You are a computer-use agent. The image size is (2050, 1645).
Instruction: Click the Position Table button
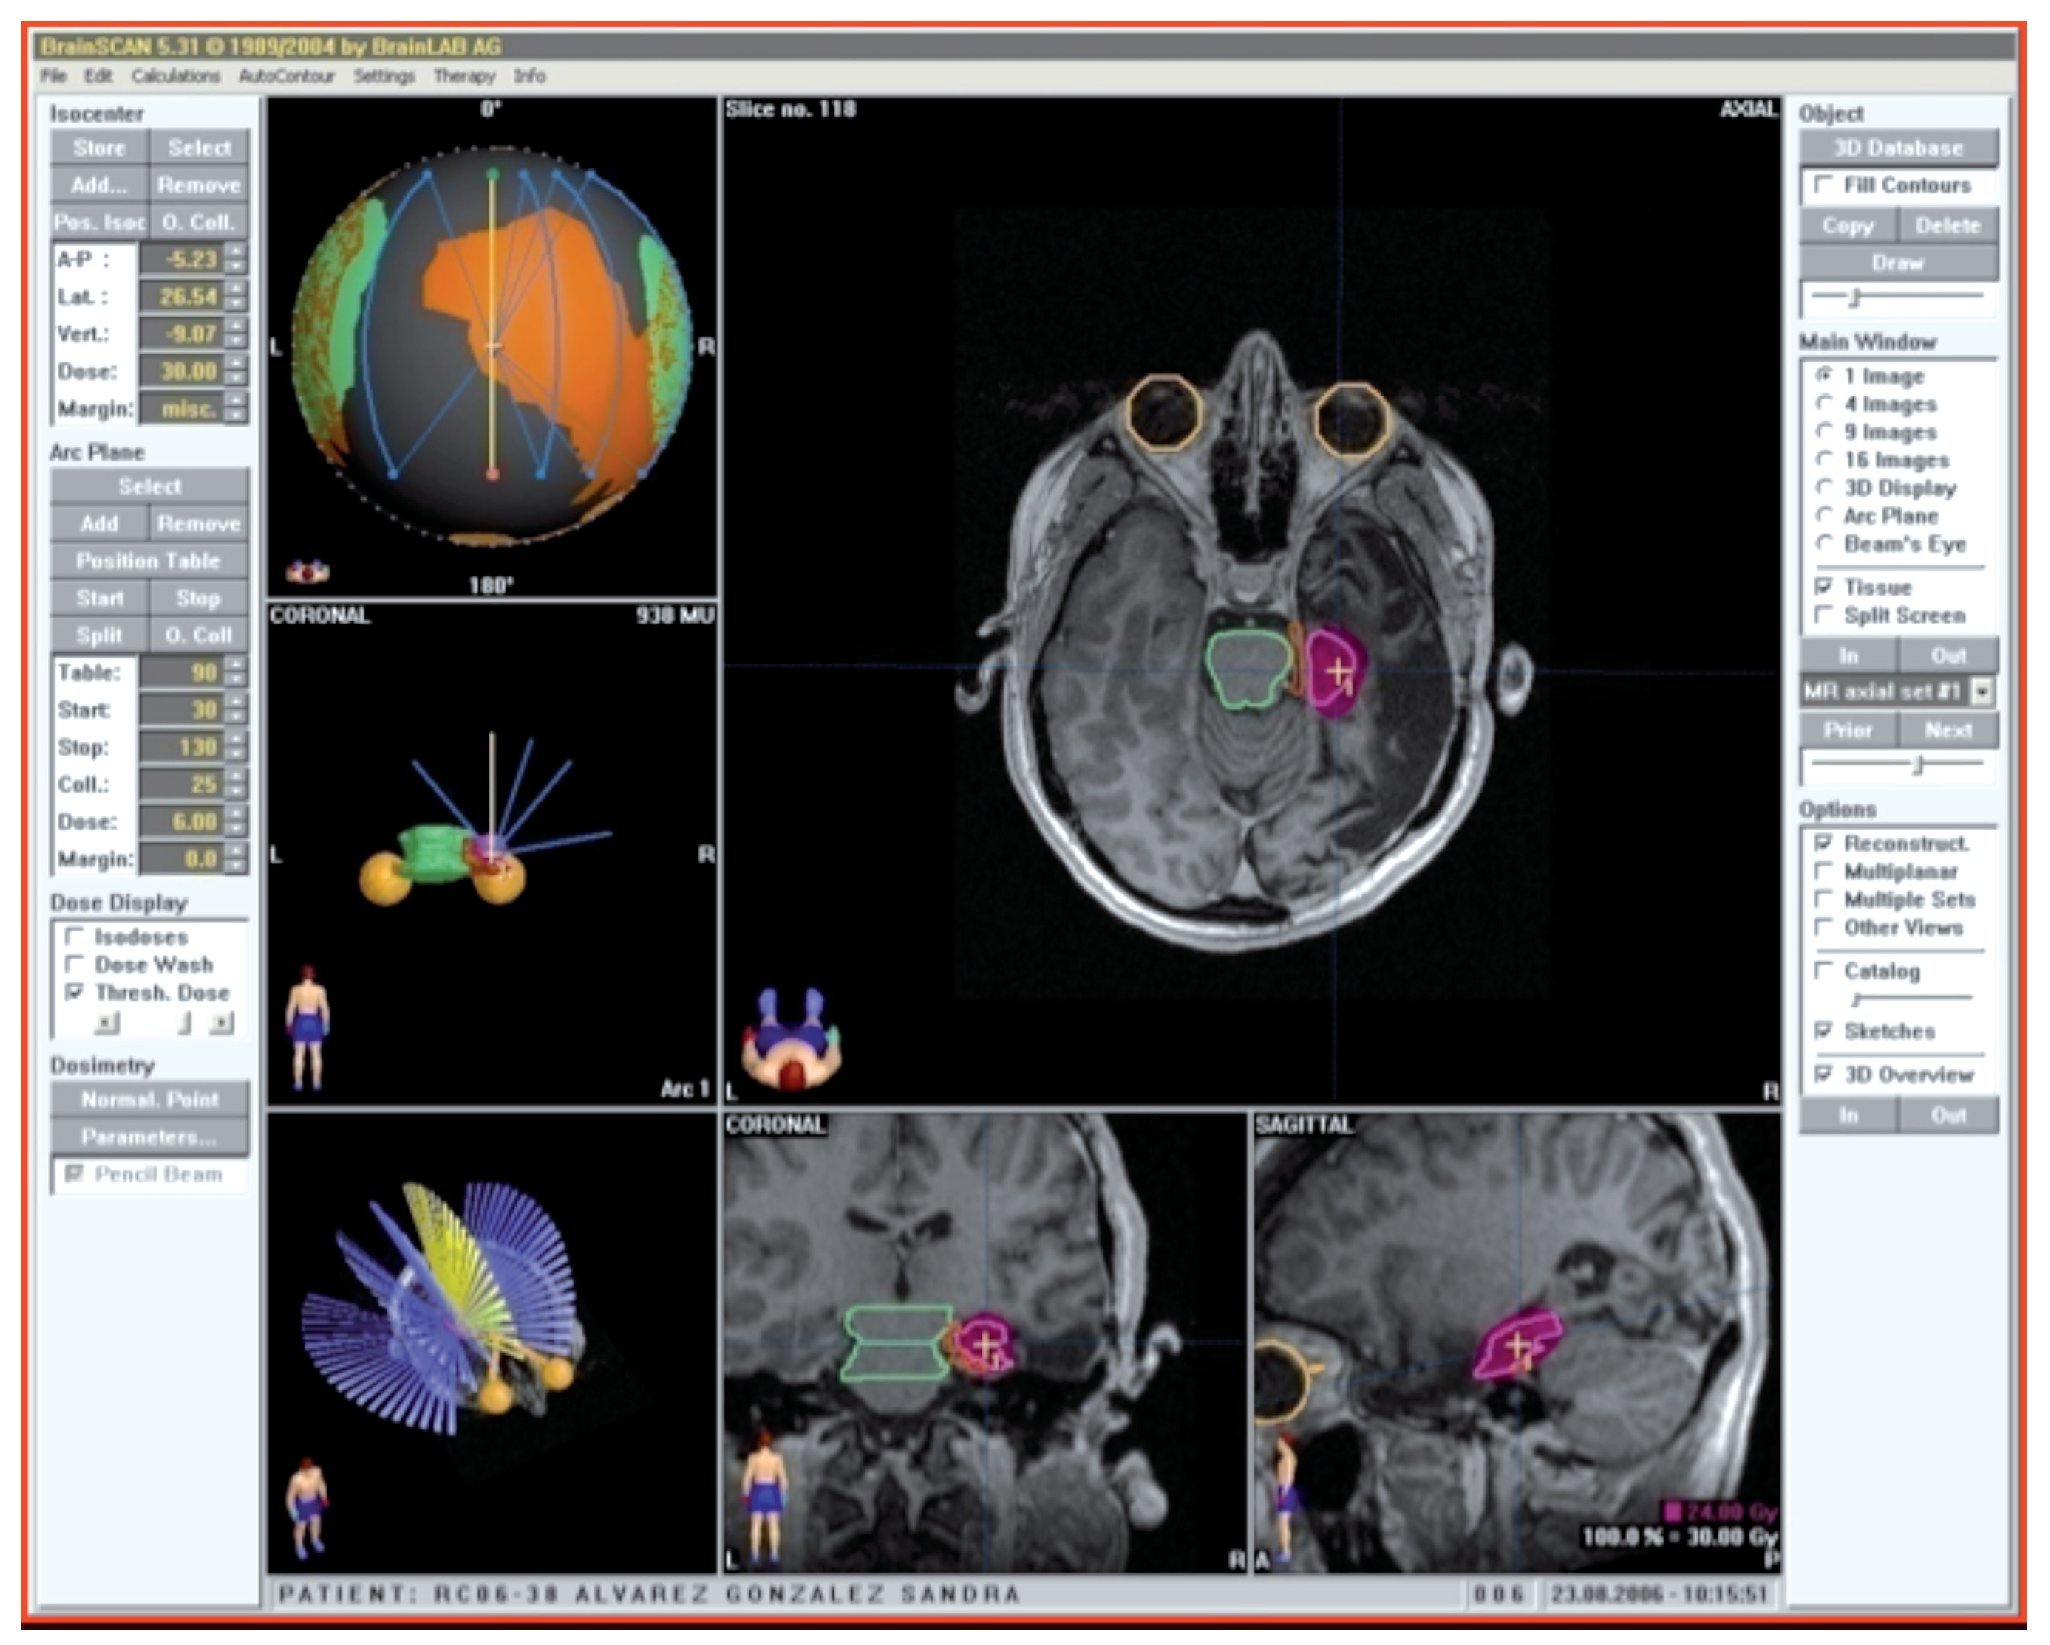coord(149,561)
